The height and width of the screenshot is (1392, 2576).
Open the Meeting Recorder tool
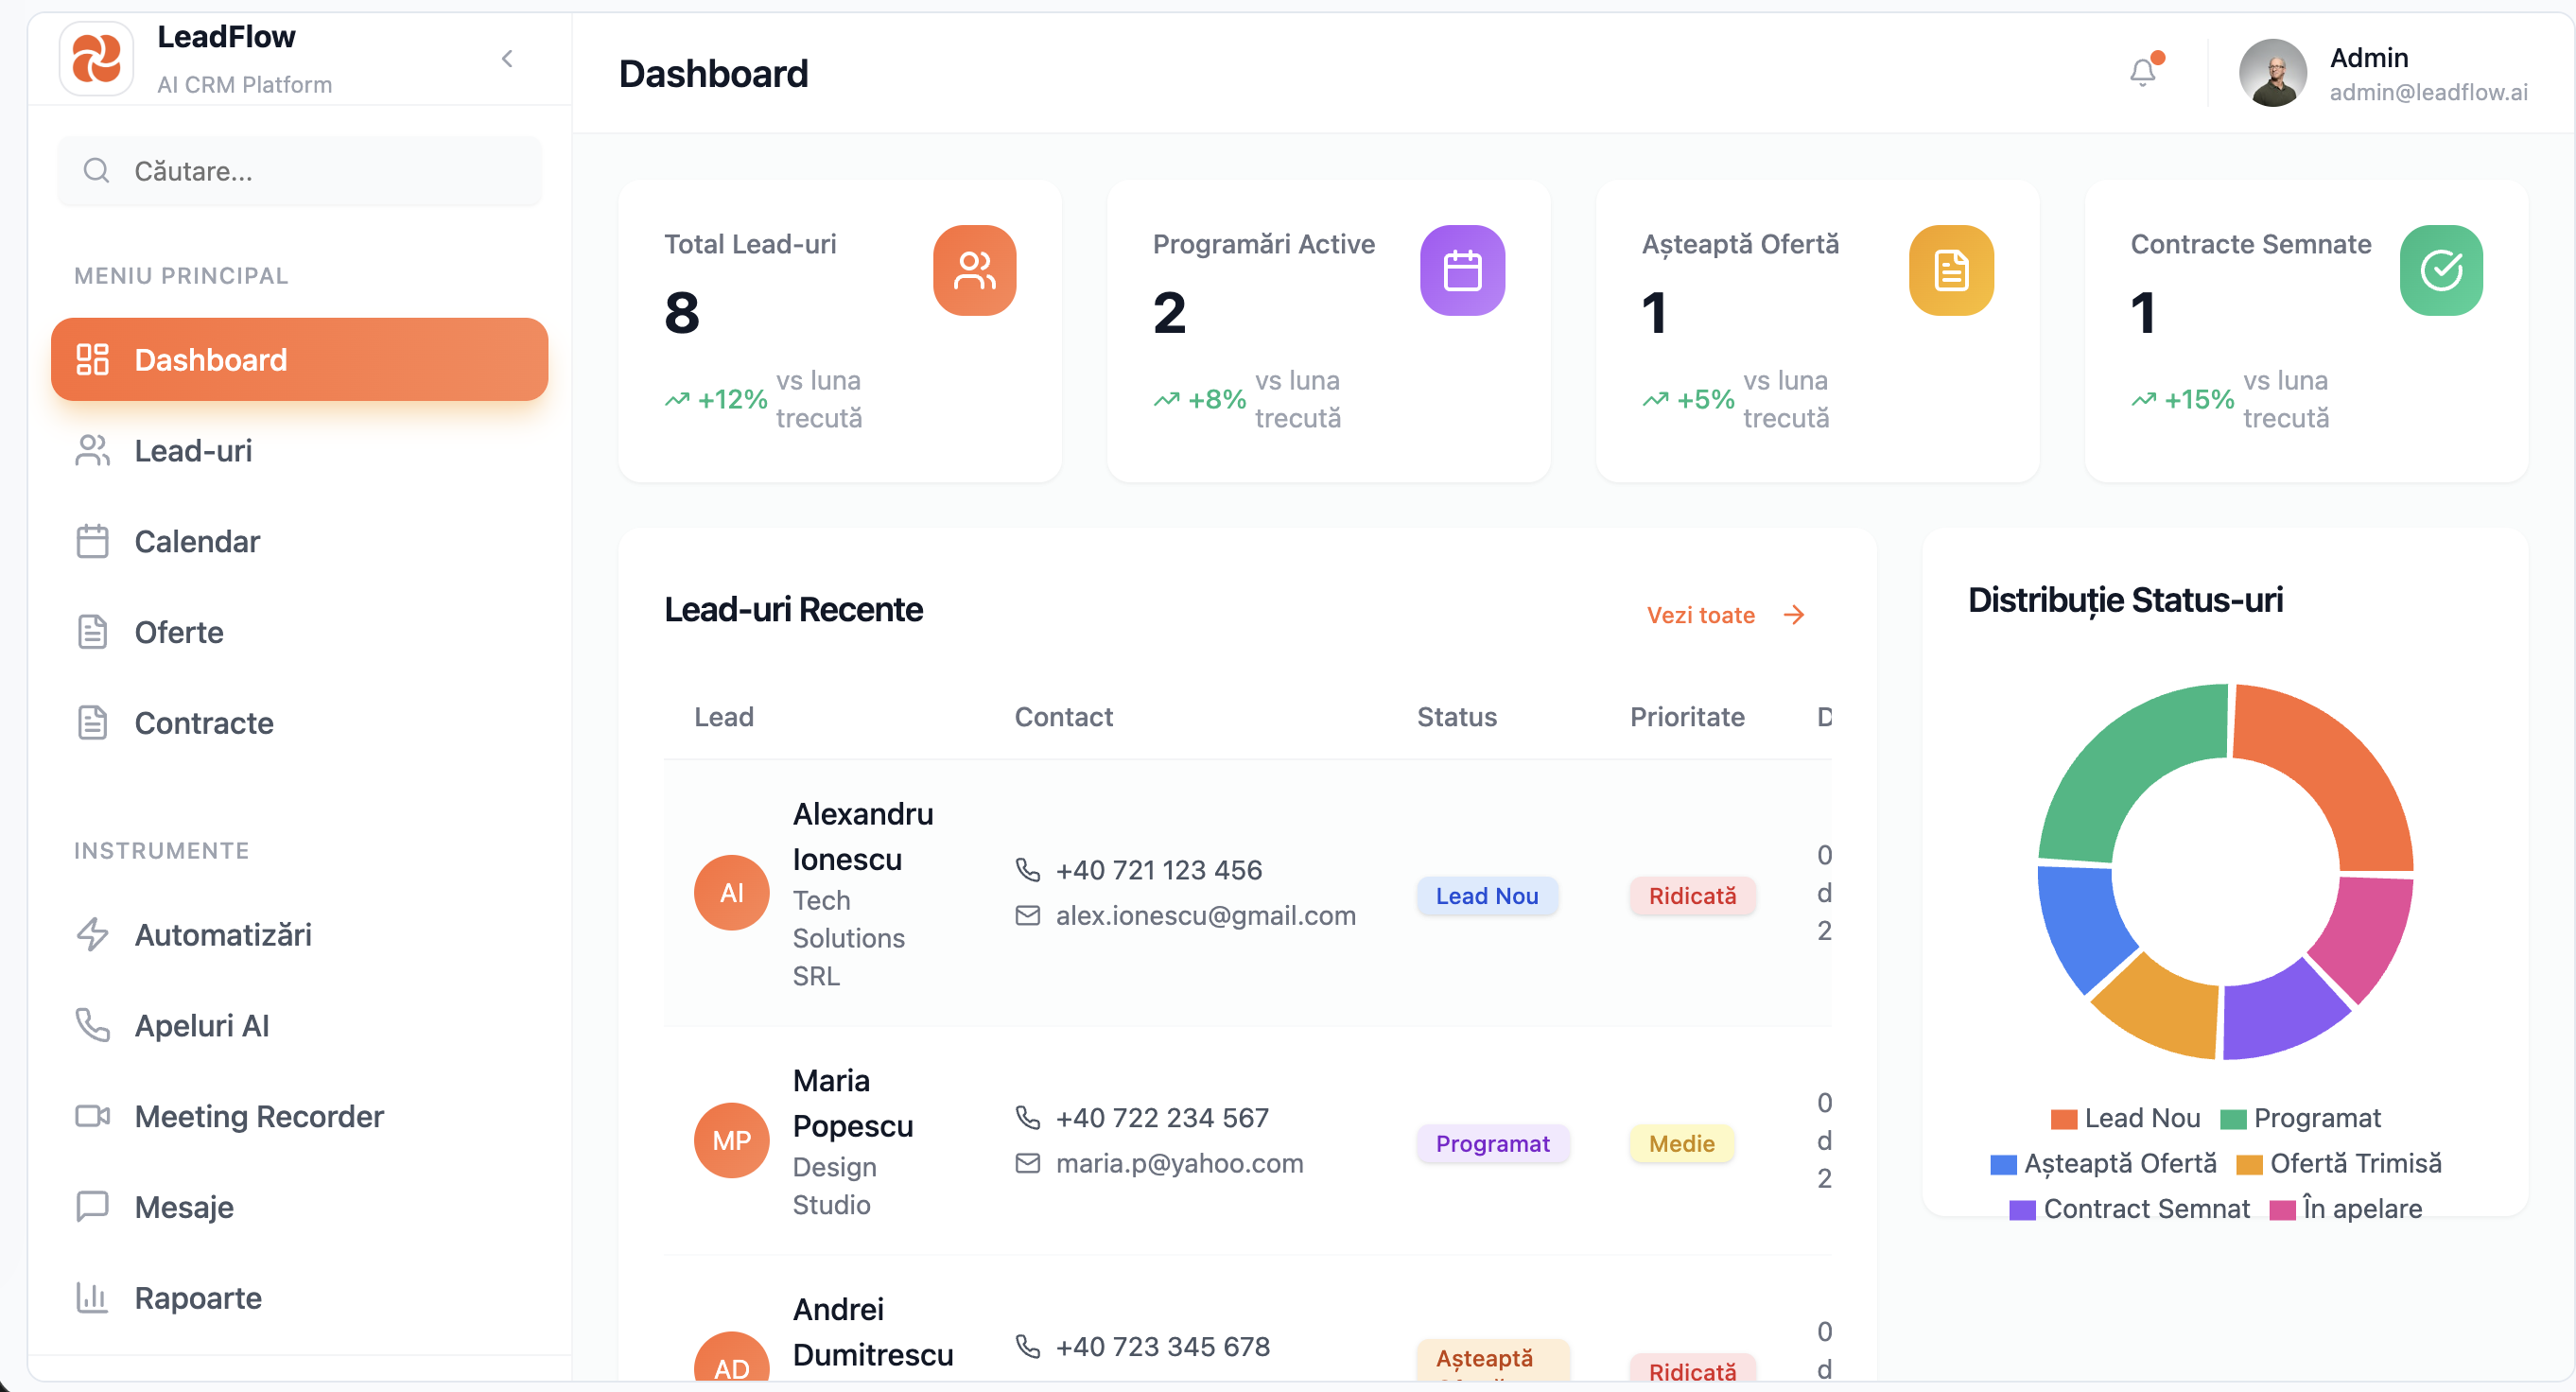[x=258, y=1116]
